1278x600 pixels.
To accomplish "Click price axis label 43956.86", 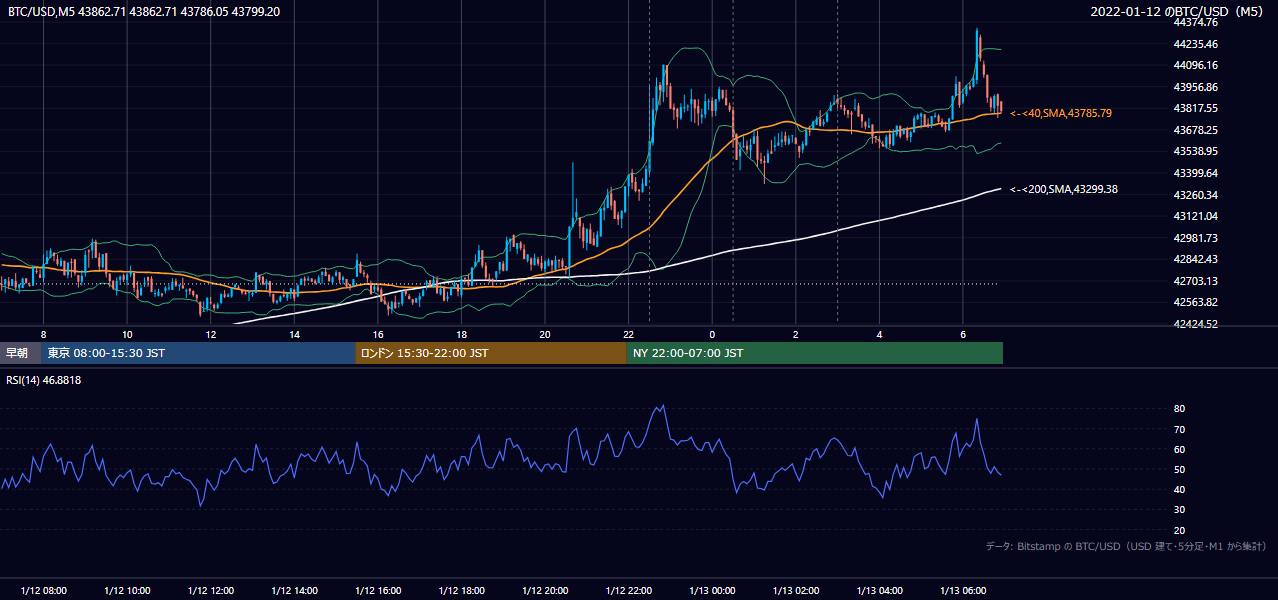I will point(1196,87).
